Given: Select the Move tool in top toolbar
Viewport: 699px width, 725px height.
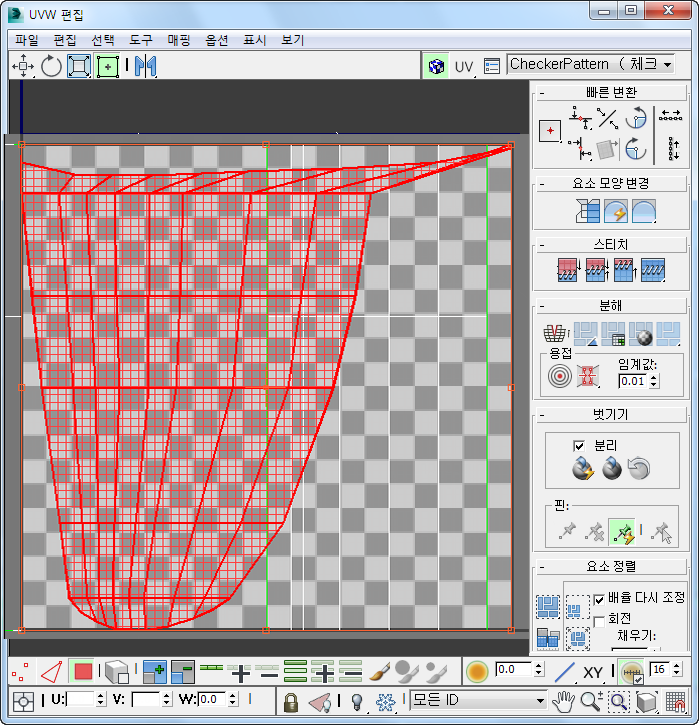Looking at the screenshot, I should tap(23, 66).
